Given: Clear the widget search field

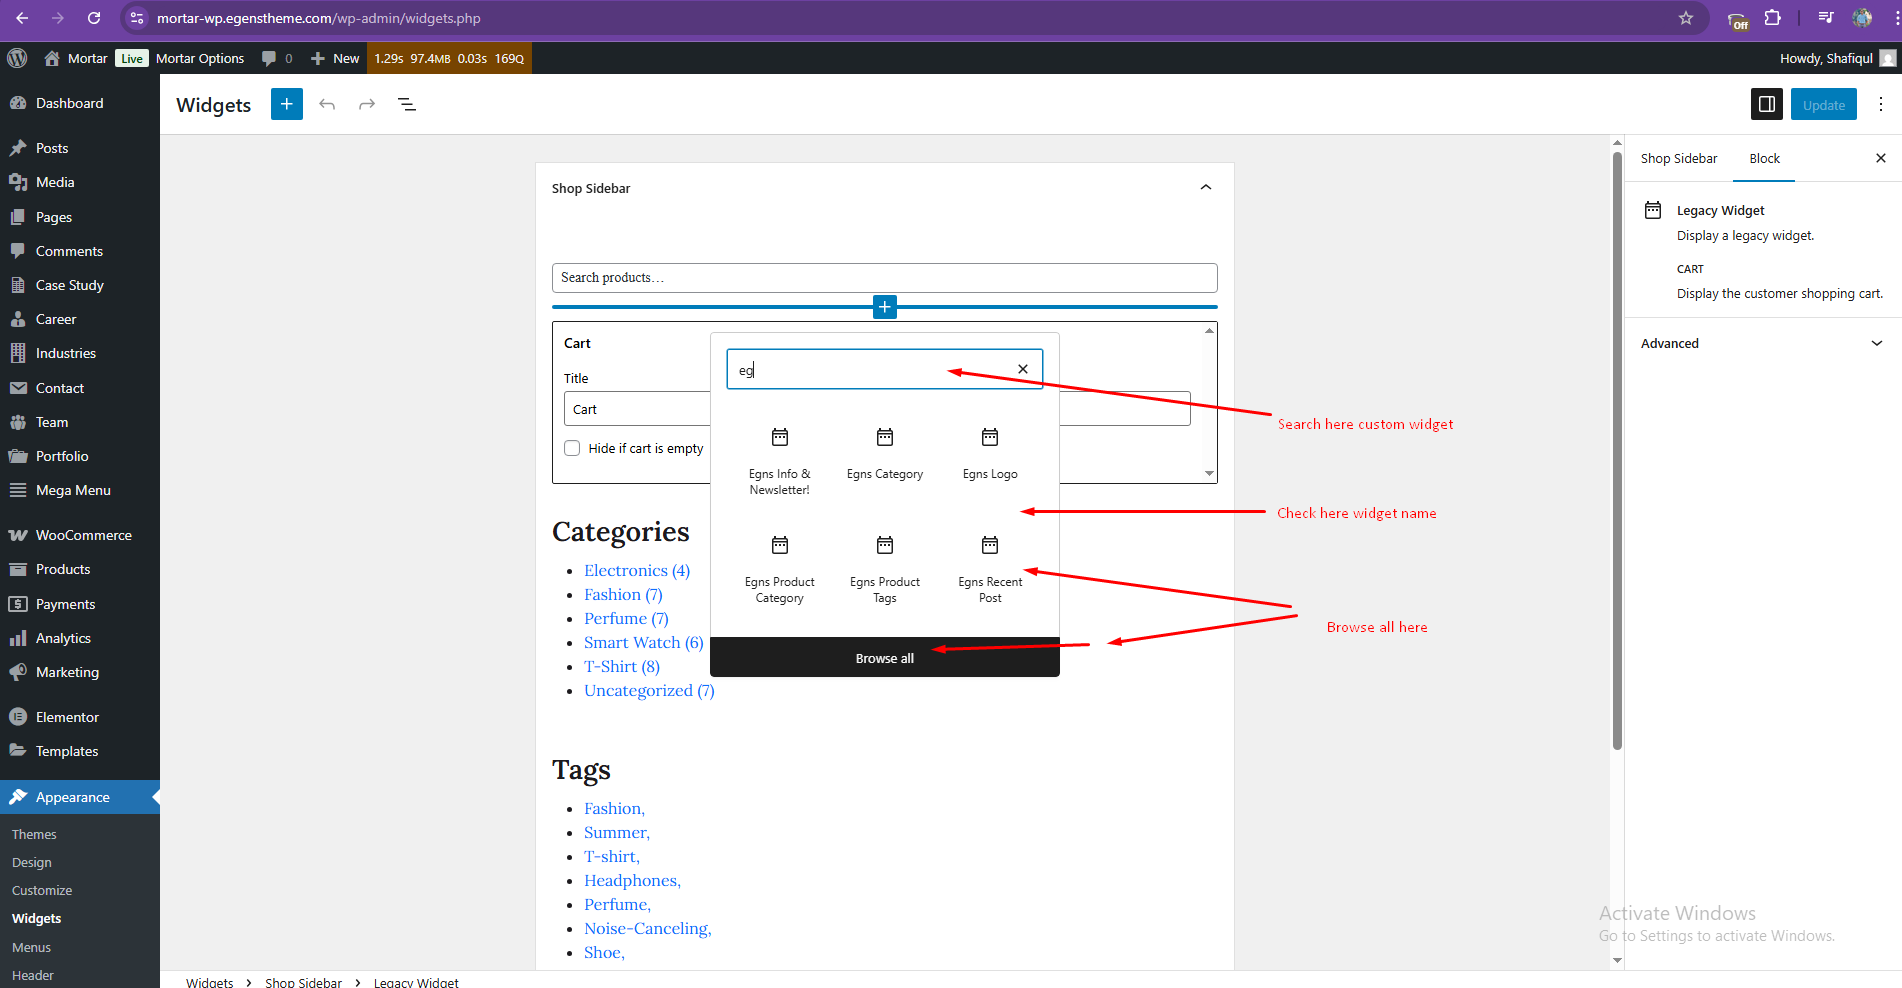Looking at the screenshot, I should [1023, 369].
